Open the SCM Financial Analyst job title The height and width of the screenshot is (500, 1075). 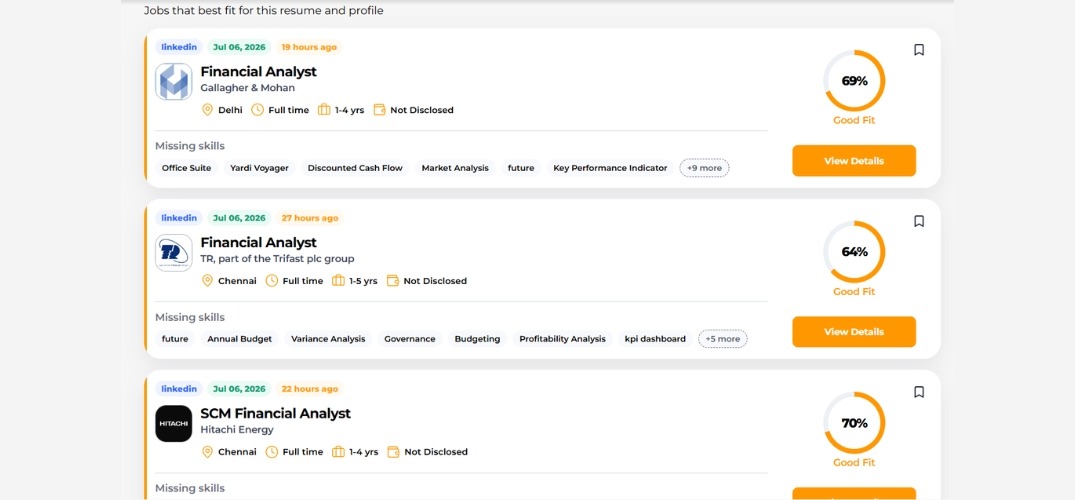tap(275, 413)
